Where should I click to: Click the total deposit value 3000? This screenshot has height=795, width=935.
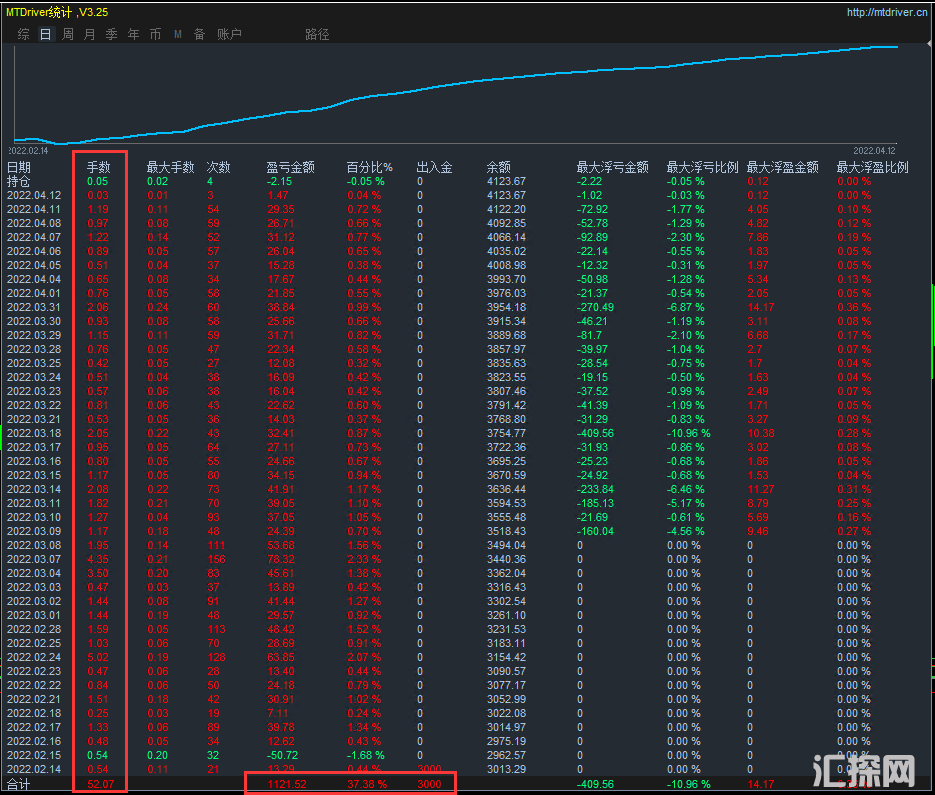(x=429, y=784)
